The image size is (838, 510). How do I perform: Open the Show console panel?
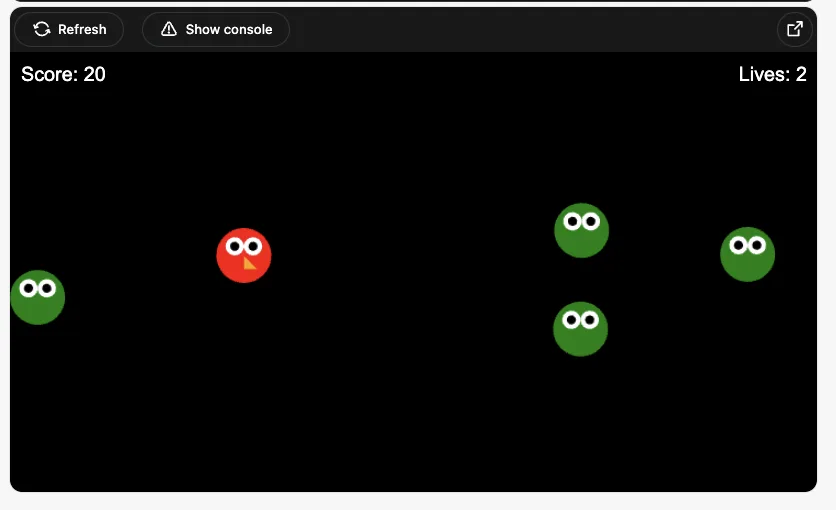216,29
